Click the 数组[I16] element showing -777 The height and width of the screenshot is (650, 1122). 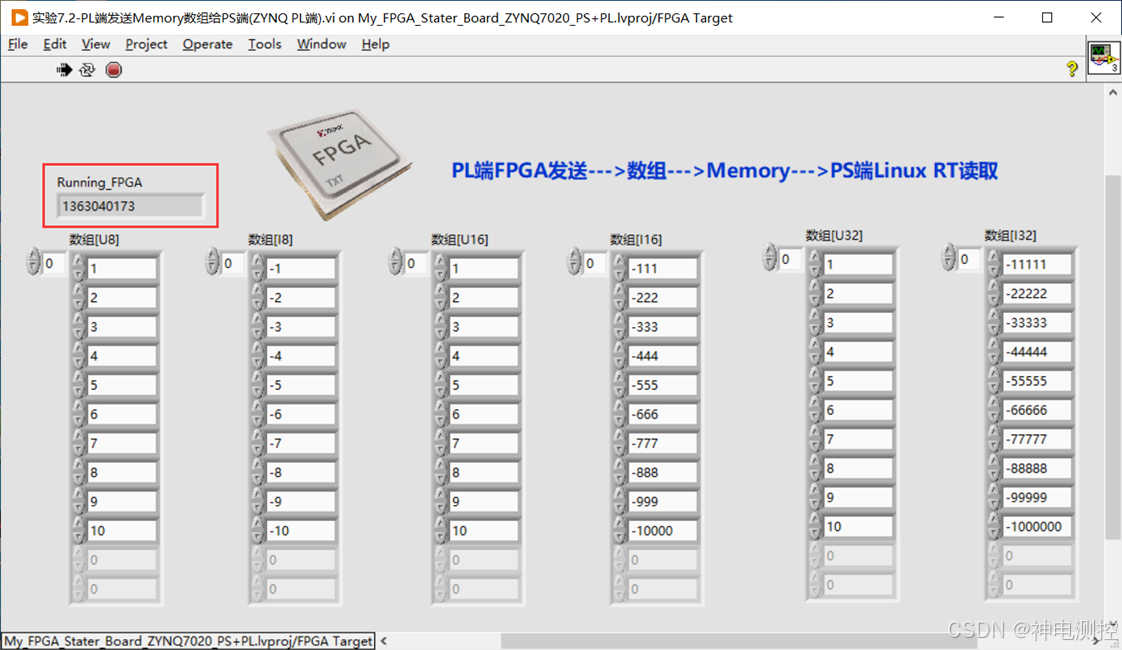coord(663,443)
